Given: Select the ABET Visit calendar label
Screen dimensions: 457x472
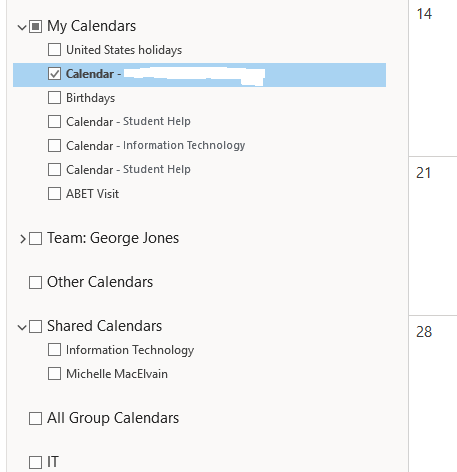Looking at the screenshot, I should click(x=92, y=194).
